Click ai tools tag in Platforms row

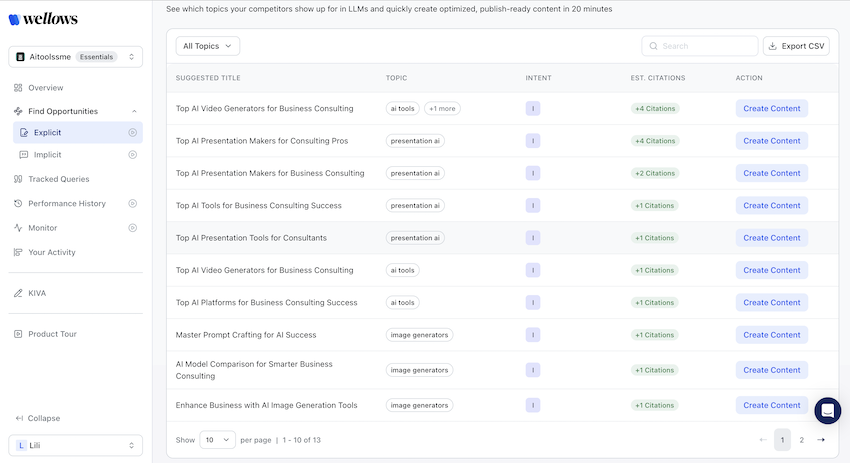(402, 303)
